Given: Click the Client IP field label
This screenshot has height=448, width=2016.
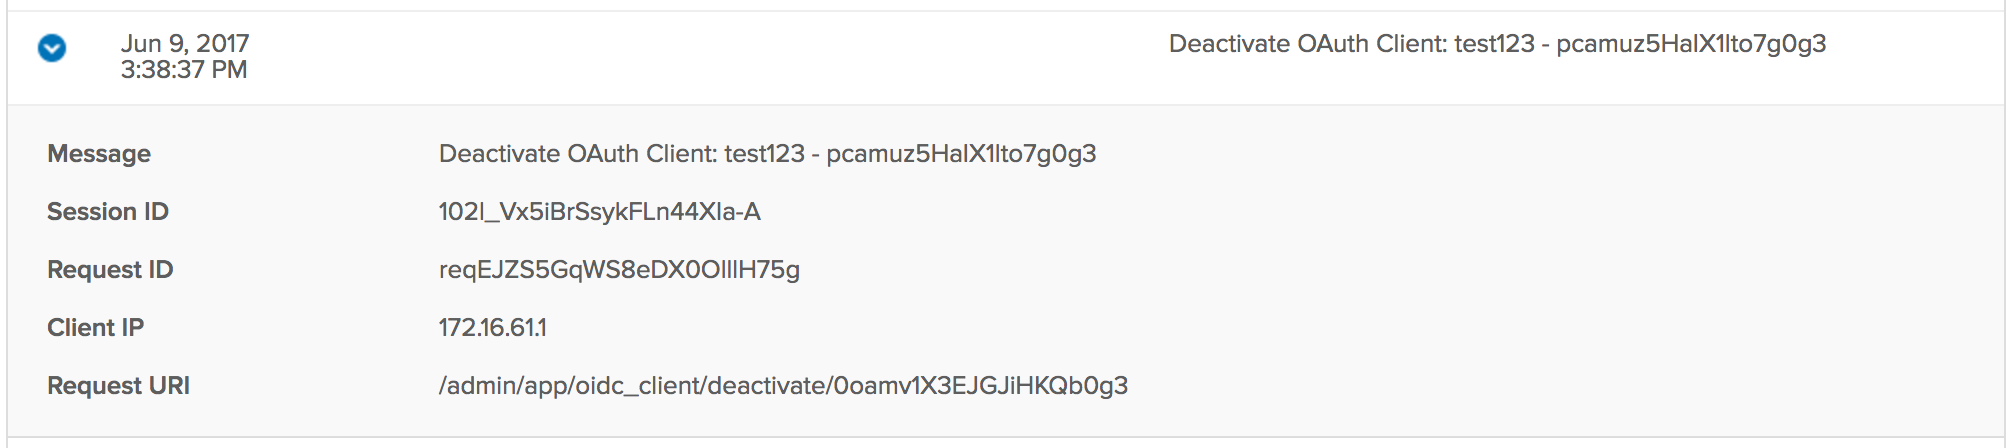Looking at the screenshot, I should point(96,328).
